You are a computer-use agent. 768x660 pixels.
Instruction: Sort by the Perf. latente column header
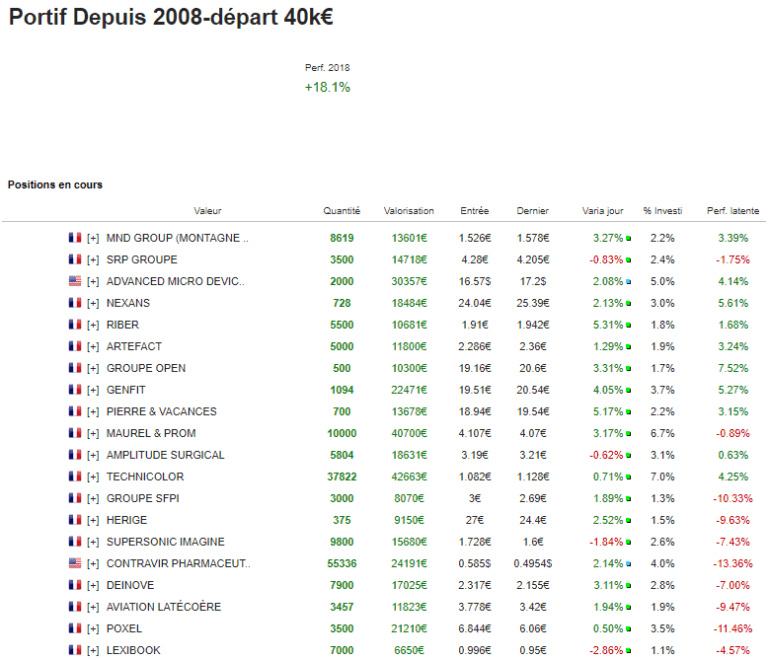(732, 211)
